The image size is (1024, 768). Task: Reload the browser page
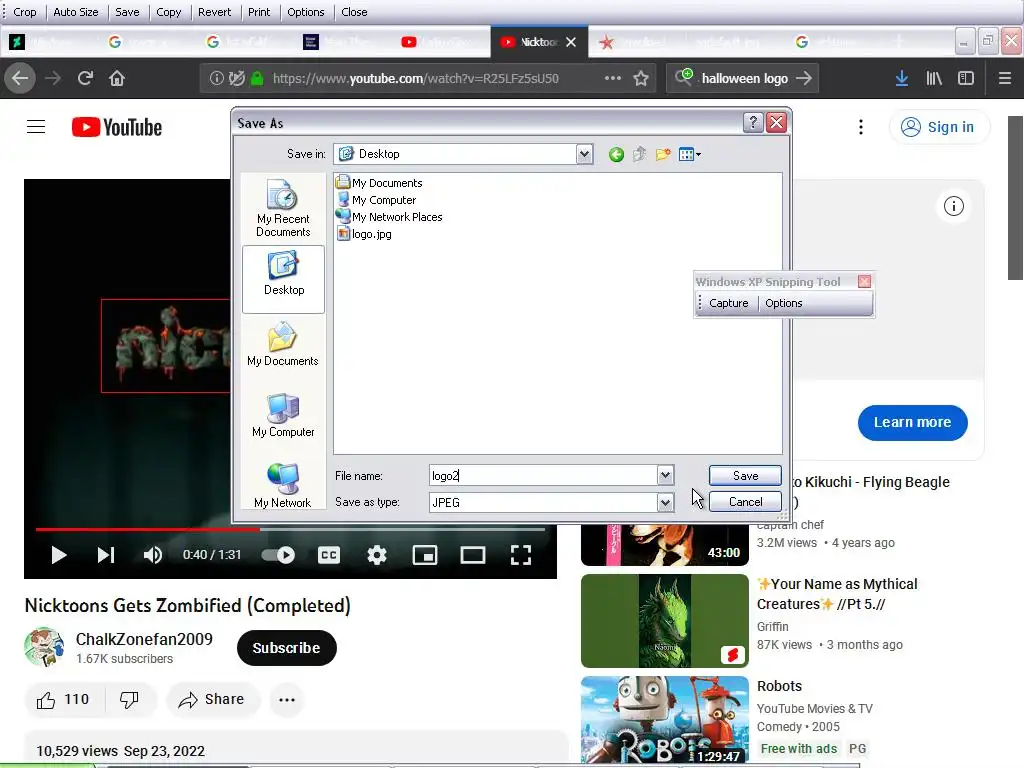tap(85, 78)
